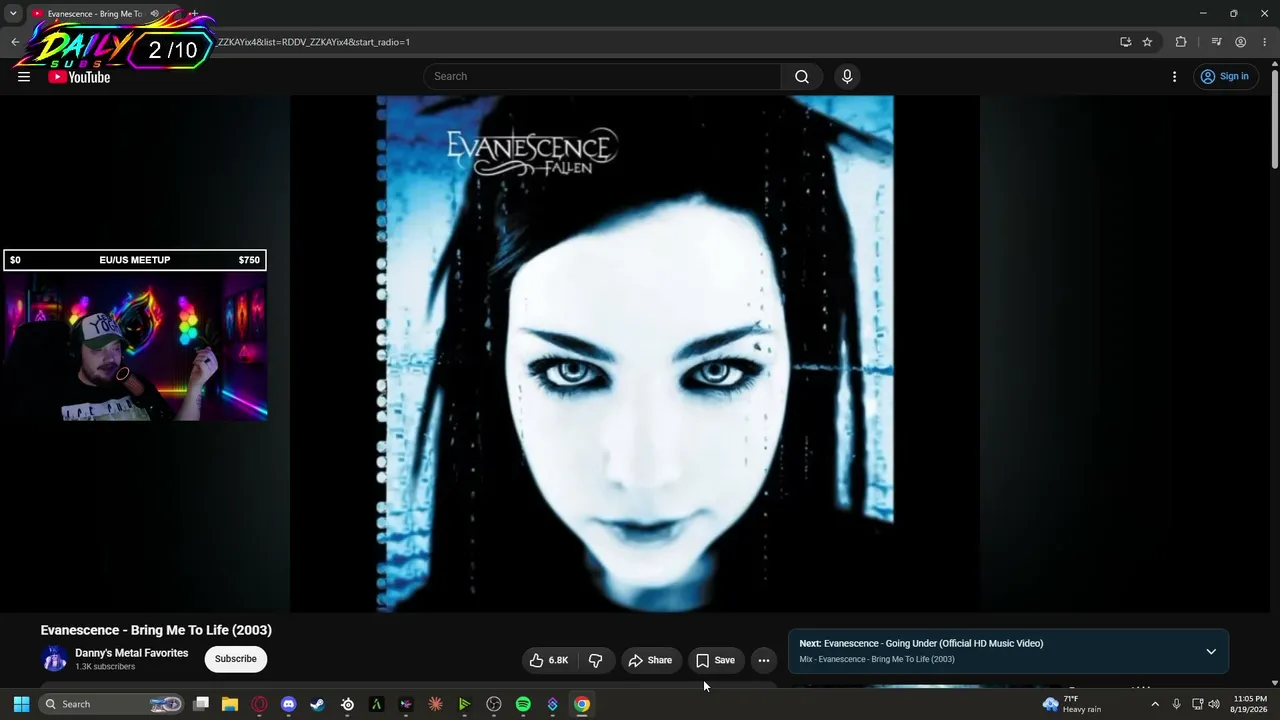Focus the YouTube search box
The width and height of the screenshot is (1280, 720).
click(x=603, y=77)
